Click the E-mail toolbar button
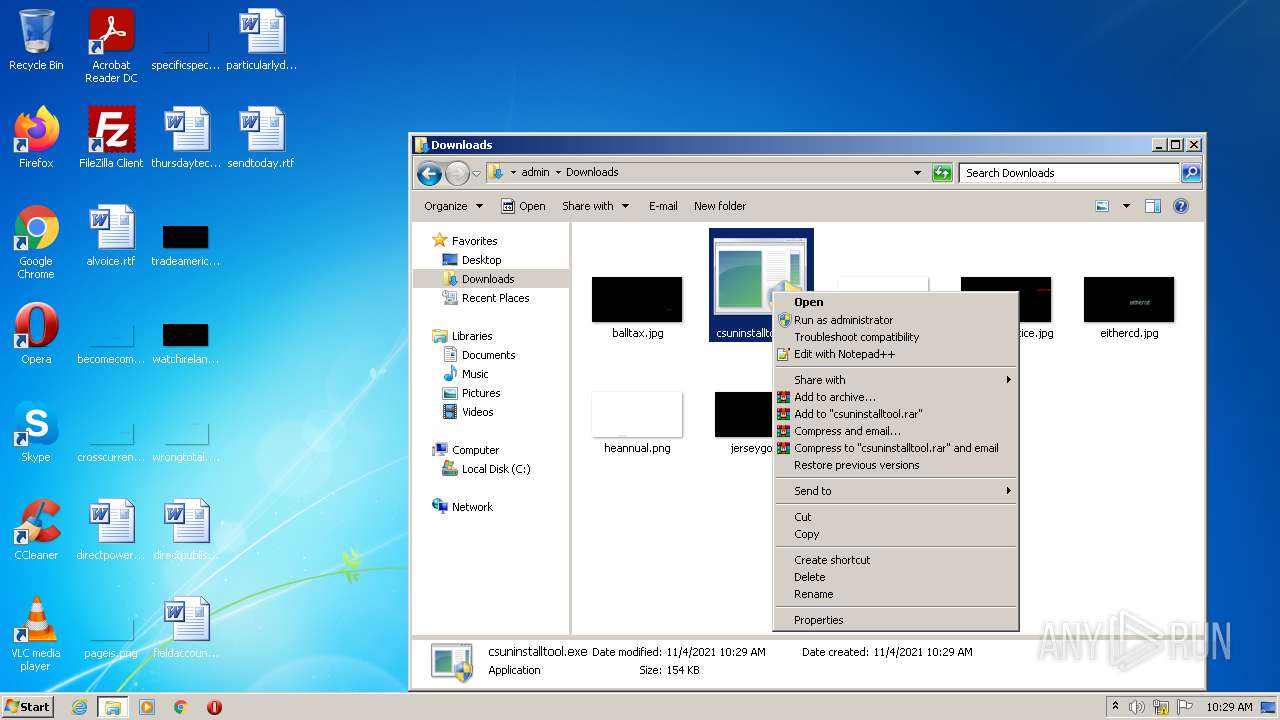 pyautogui.click(x=663, y=206)
